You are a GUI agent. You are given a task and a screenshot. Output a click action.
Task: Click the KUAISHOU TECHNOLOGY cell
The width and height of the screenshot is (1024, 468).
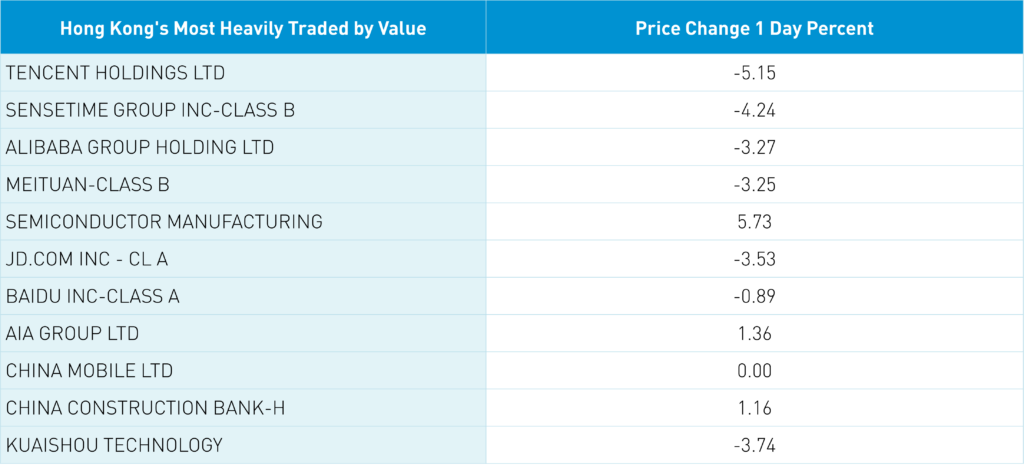(114, 445)
